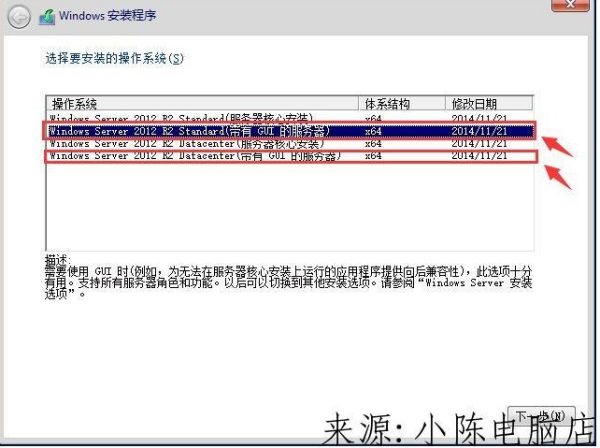Screen dimensions: 600x448
Task: Click the 操作系统 column header
Action: 203,104
